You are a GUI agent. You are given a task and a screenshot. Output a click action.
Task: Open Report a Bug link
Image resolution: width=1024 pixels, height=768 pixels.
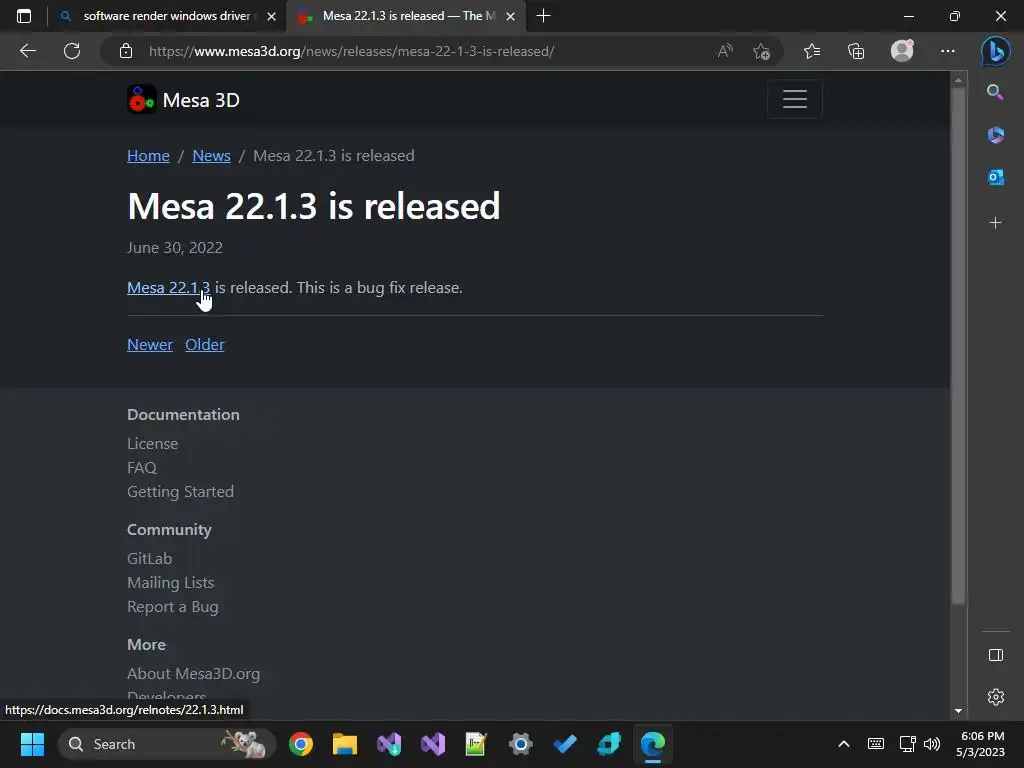pyautogui.click(x=172, y=607)
